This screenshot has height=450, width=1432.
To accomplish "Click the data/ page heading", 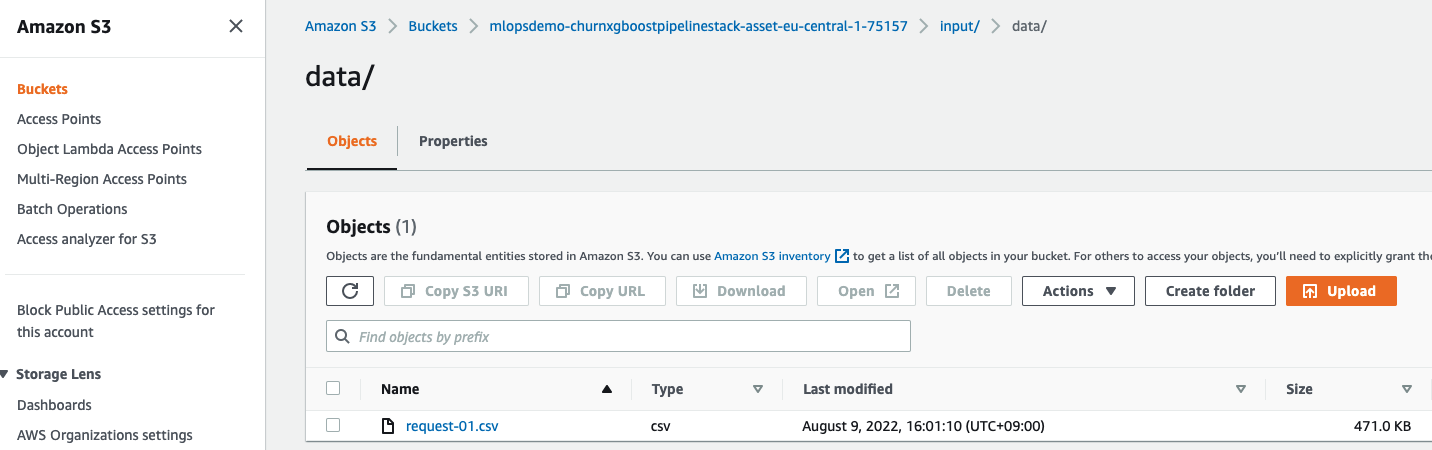I will [339, 77].
